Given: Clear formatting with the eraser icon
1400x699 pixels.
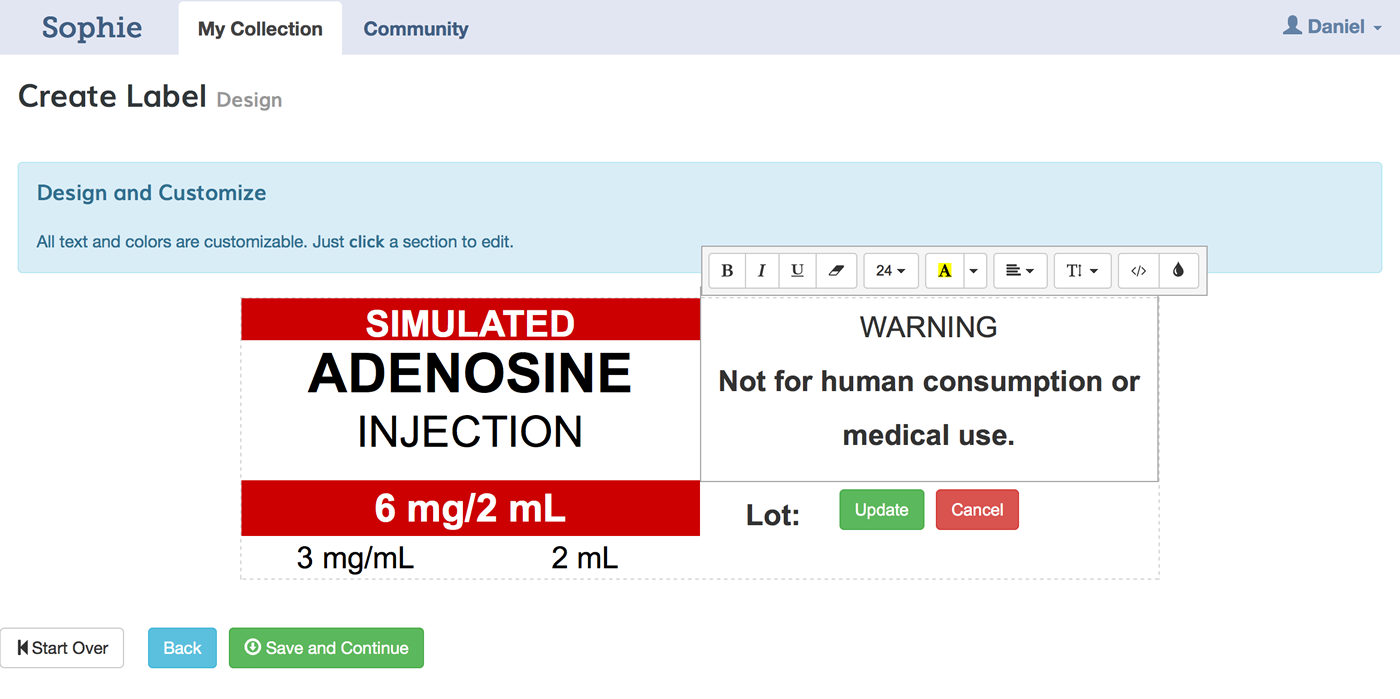Looking at the screenshot, I should 837,270.
